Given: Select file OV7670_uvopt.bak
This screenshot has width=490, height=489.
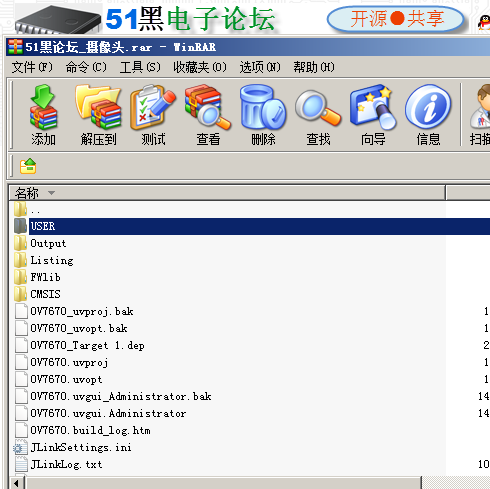Looking at the screenshot, I should [x=79, y=328].
